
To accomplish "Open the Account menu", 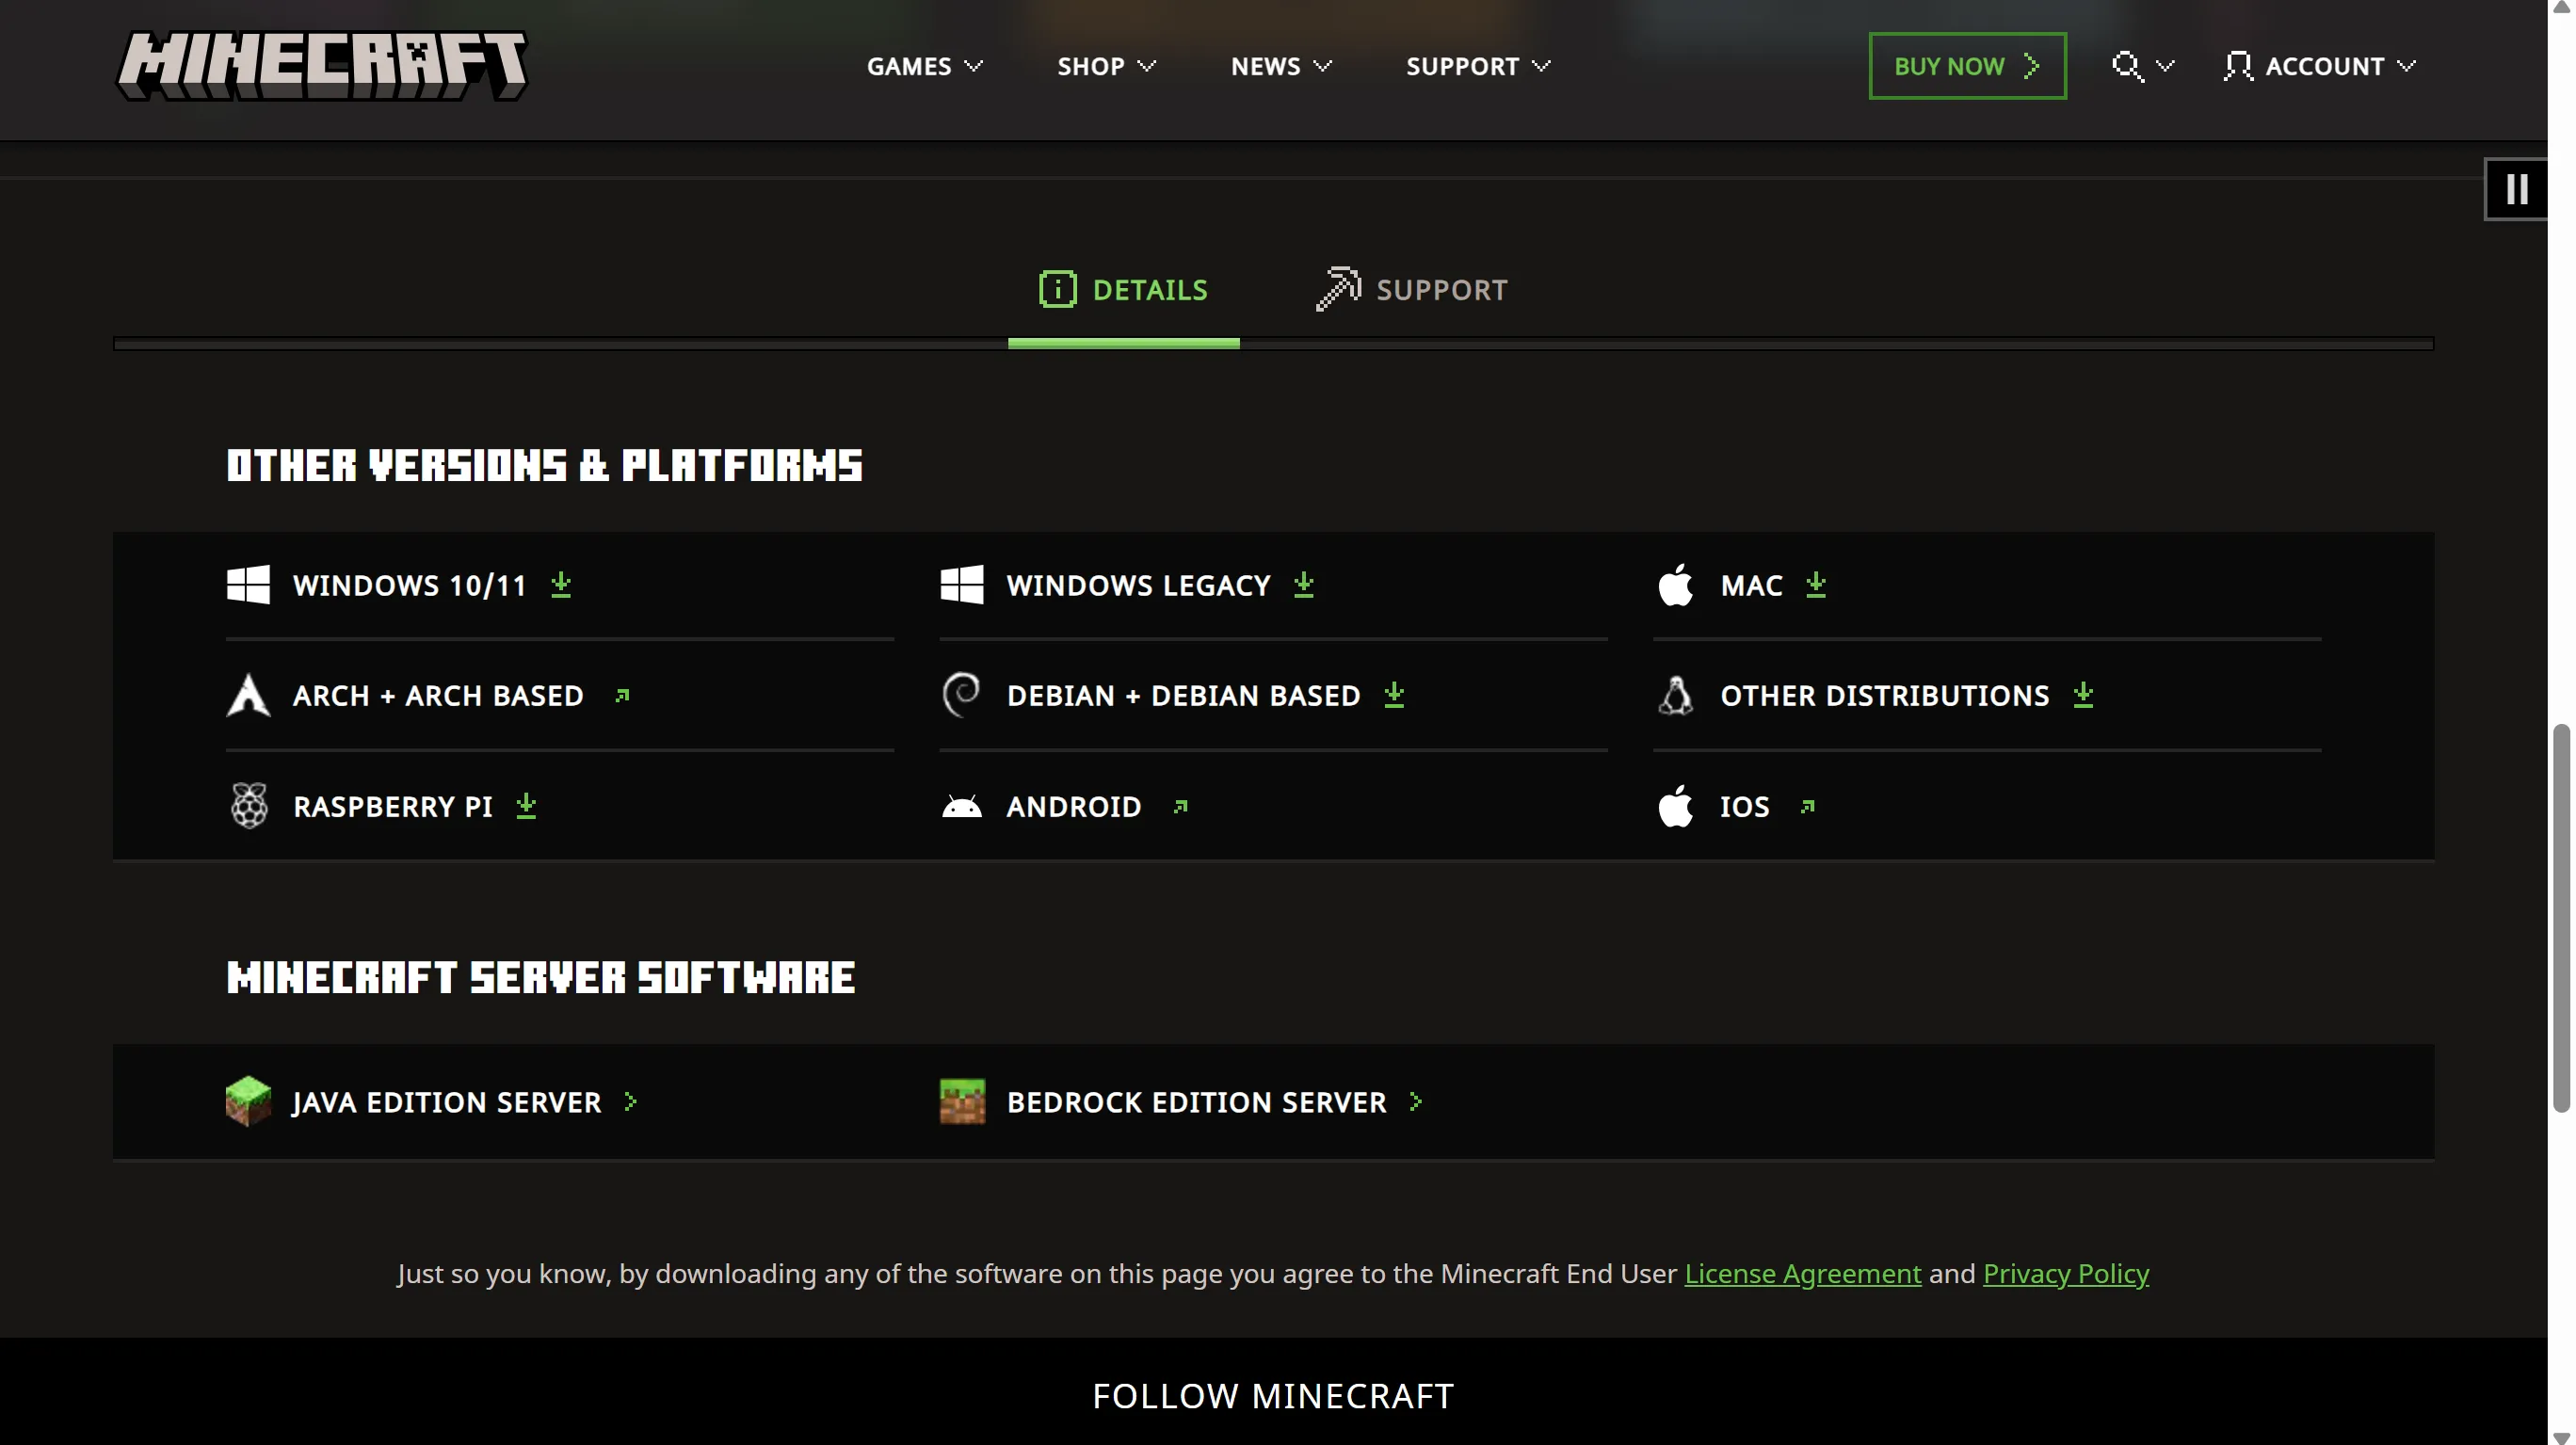I will coord(2320,66).
